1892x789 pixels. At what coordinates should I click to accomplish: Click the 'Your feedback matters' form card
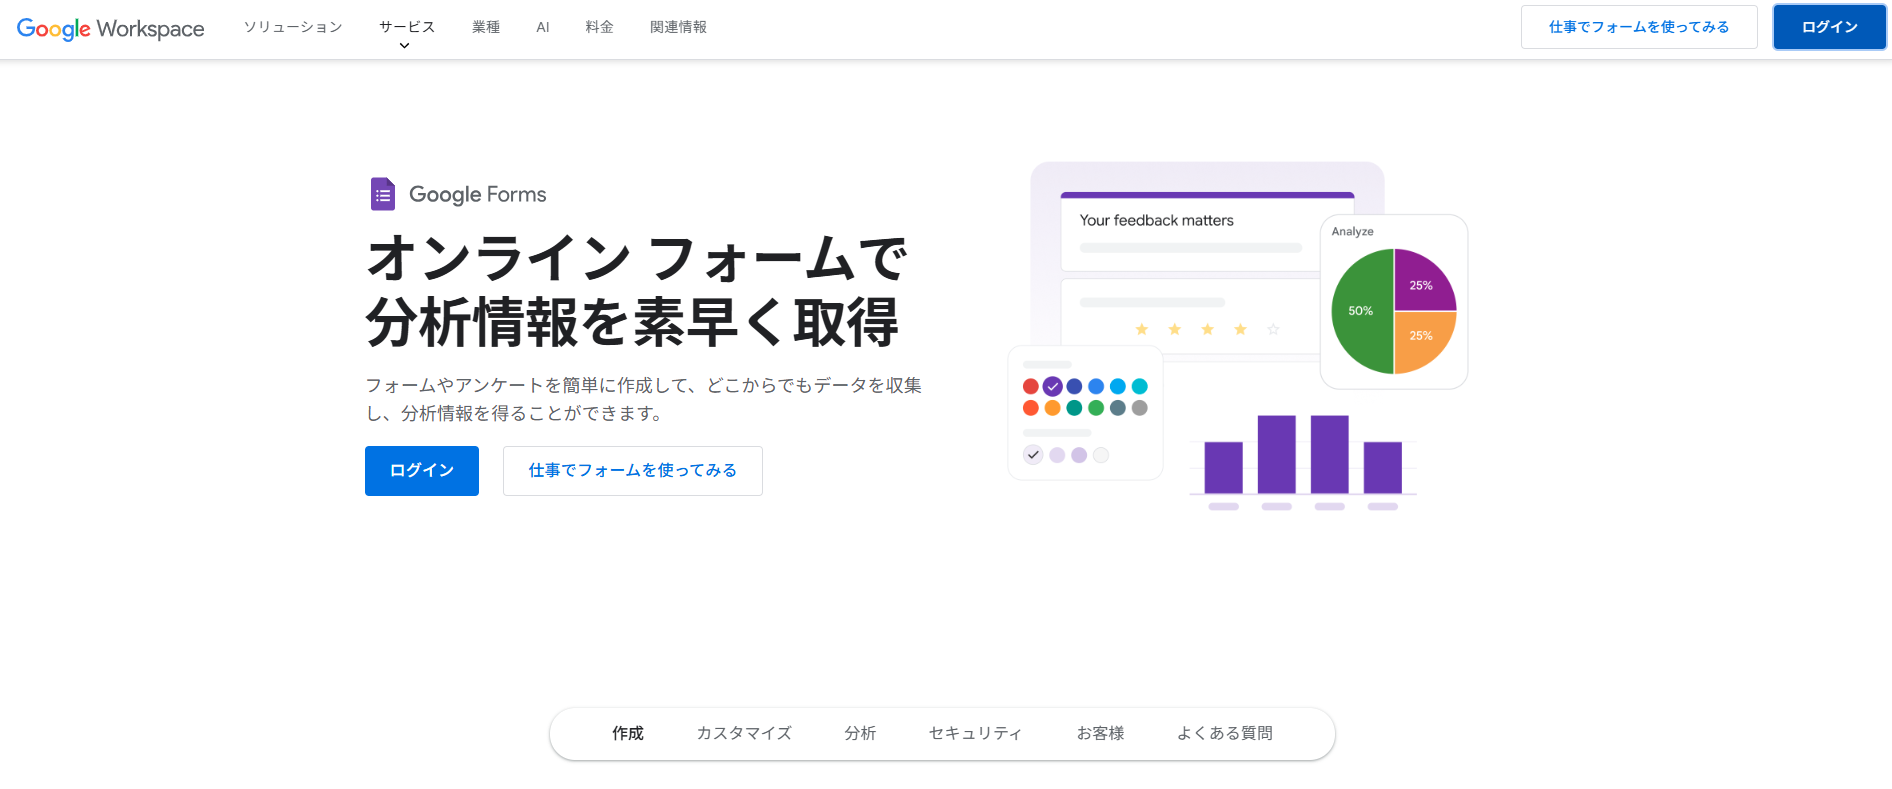(x=1190, y=231)
